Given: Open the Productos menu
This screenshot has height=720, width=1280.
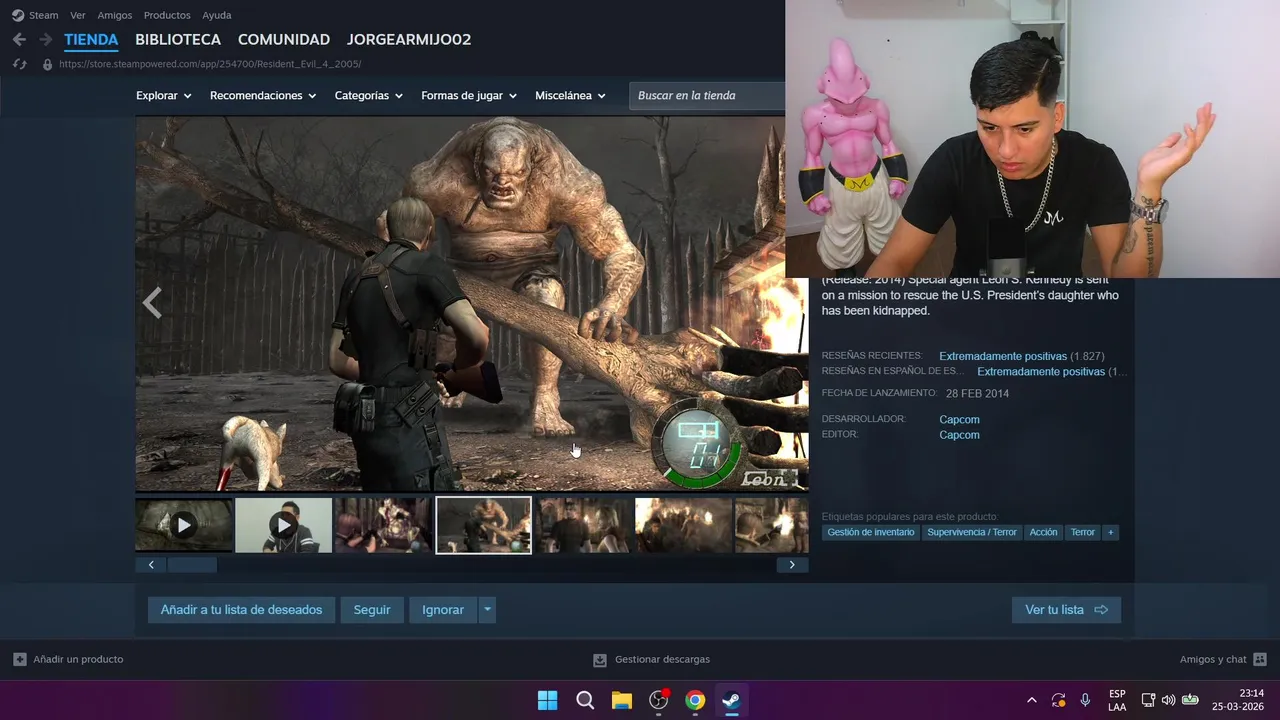Looking at the screenshot, I should click(x=167, y=15).
